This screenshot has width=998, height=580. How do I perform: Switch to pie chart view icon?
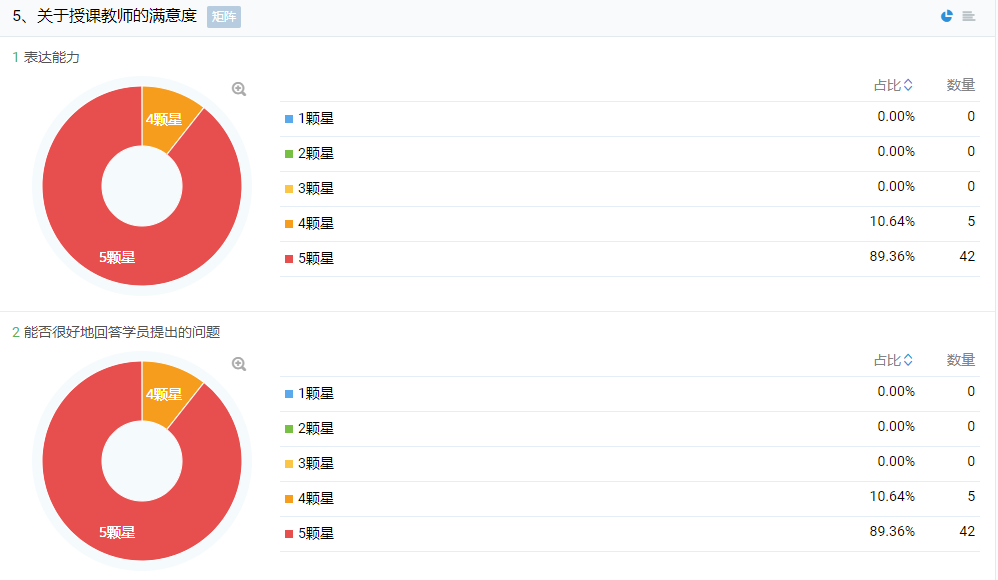(x=946, y=16)
